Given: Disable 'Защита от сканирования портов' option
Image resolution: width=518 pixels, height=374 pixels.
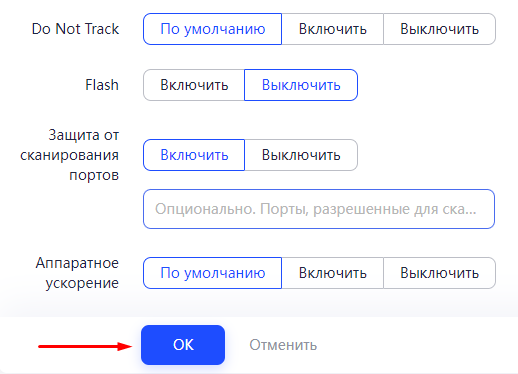Looking at the screenshot, I should tap(301, 155).
